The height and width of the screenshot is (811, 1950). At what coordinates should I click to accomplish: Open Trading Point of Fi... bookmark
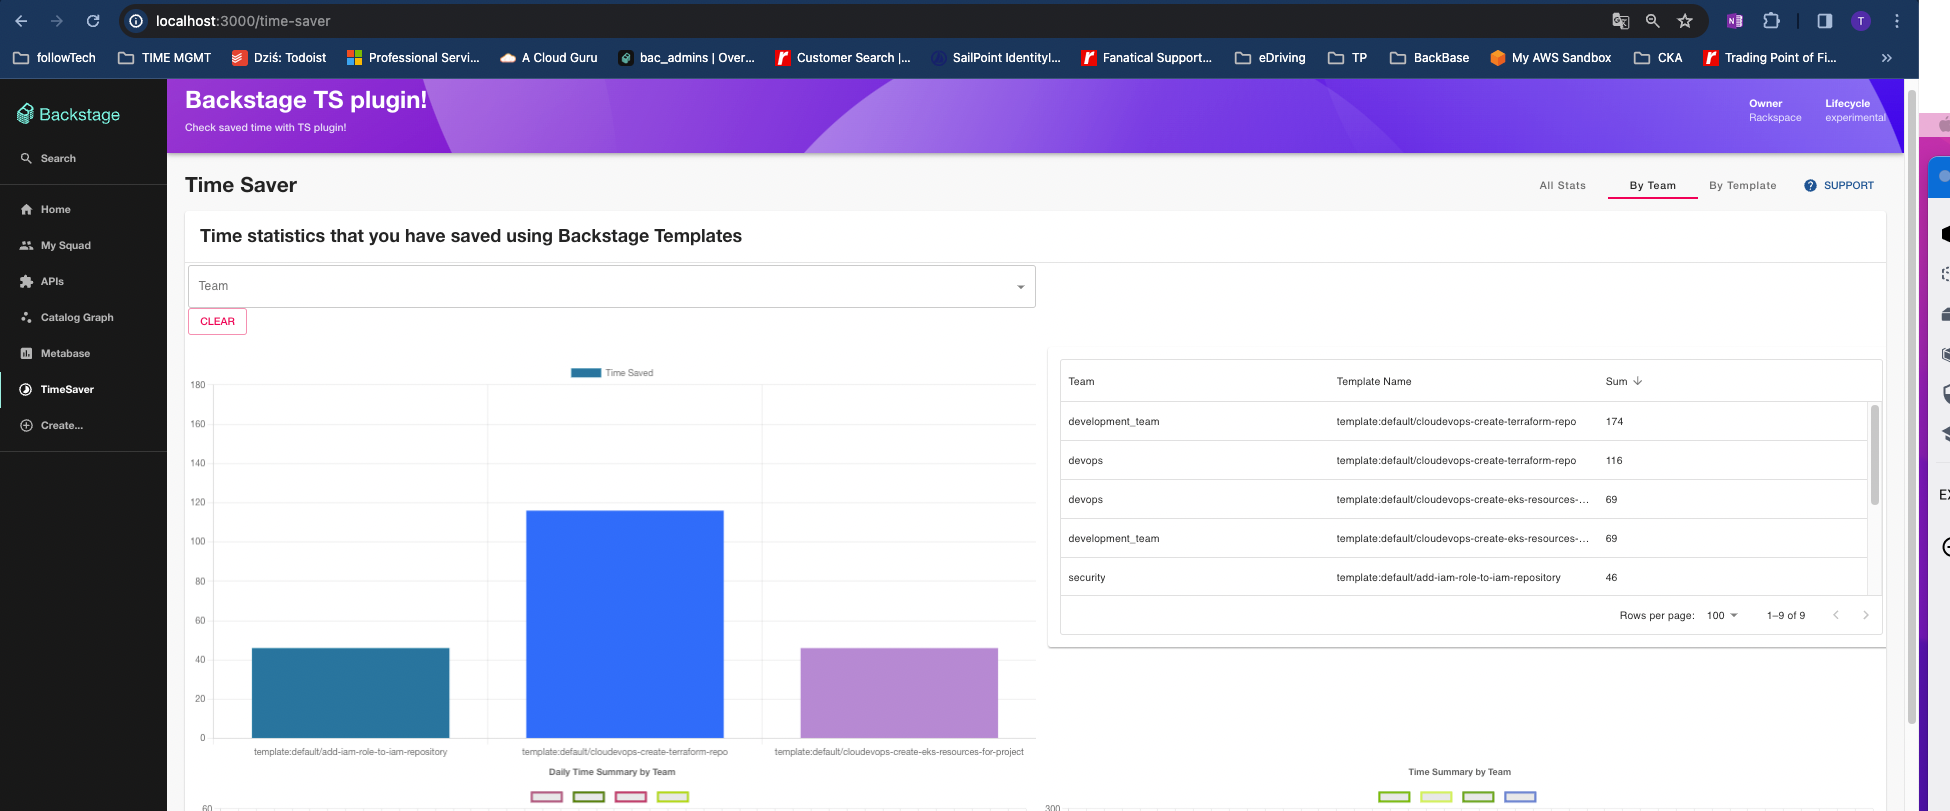pyautogui.click(x=1770, y=58)
